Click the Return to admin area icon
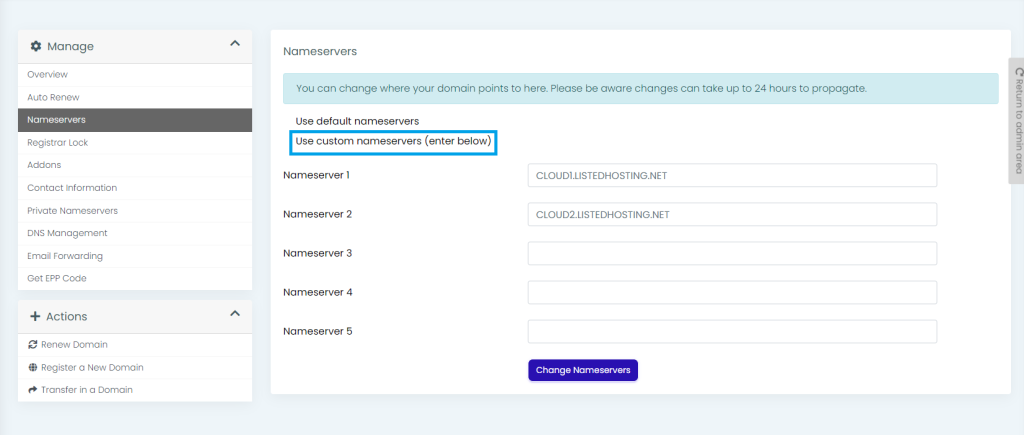Image resolution: width=1024 pixels, height=435 pixels. [1018, 73]
